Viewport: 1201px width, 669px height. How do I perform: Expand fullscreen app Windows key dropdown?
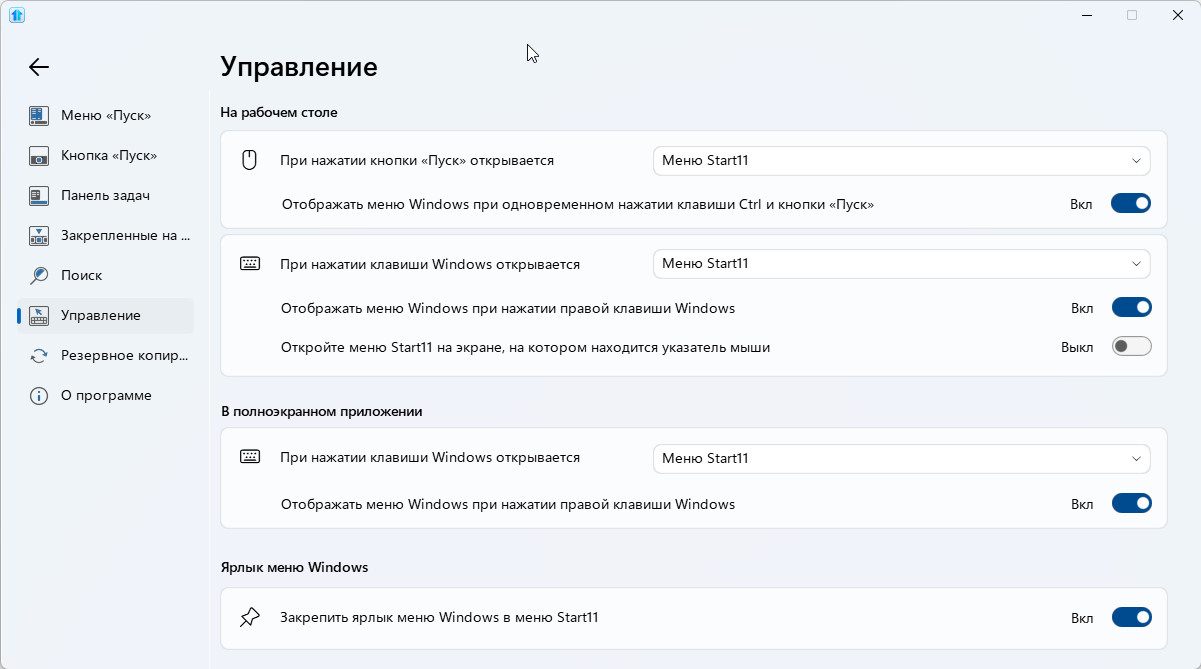click(x=900, y=459)
